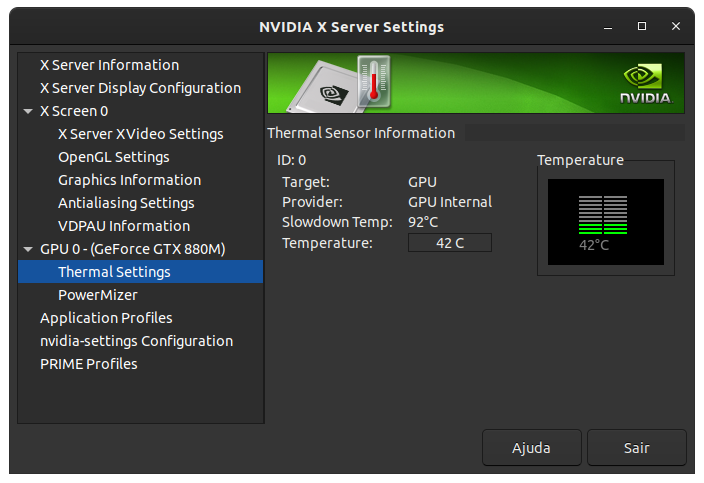Click the temperature gauge bar graphic

603,215
